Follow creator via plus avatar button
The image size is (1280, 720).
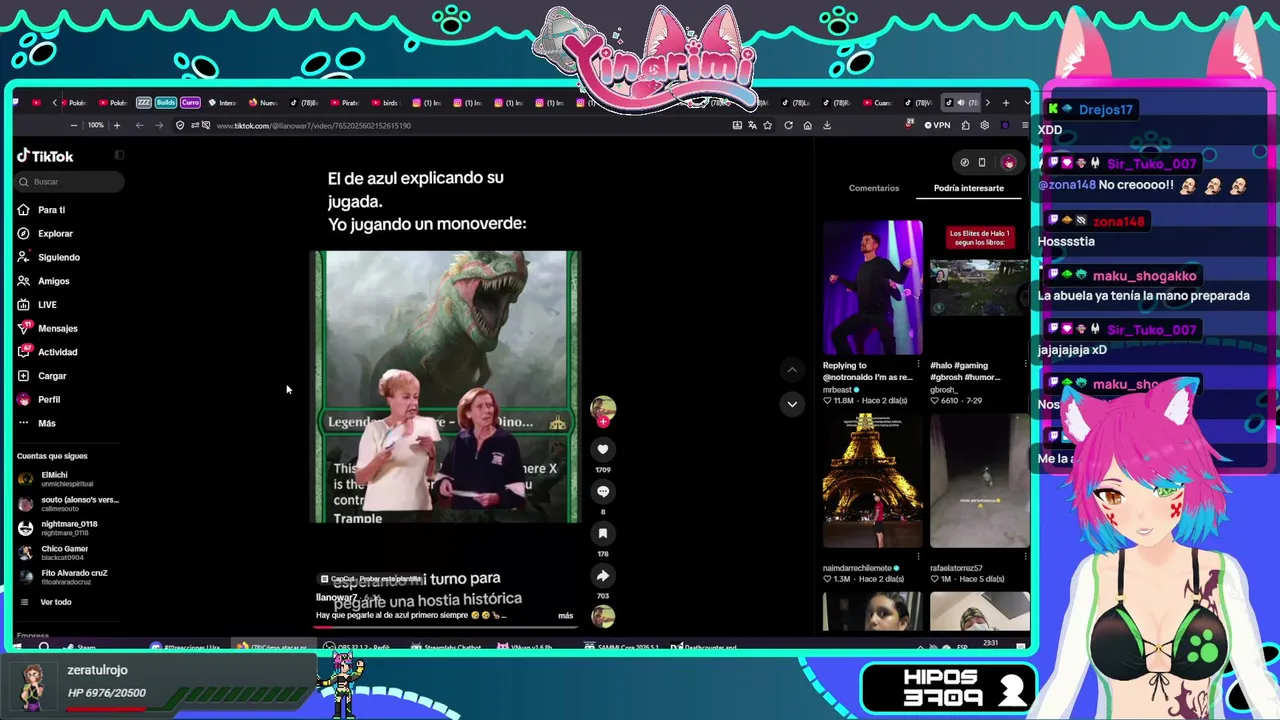tap(603, 421)
